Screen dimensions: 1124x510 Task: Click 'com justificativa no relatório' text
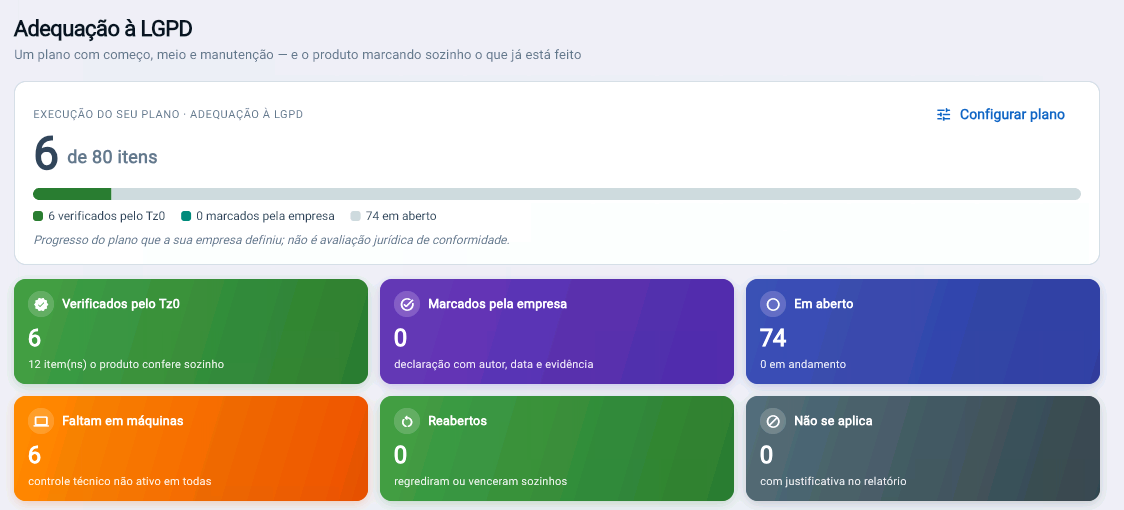[833, 481]
